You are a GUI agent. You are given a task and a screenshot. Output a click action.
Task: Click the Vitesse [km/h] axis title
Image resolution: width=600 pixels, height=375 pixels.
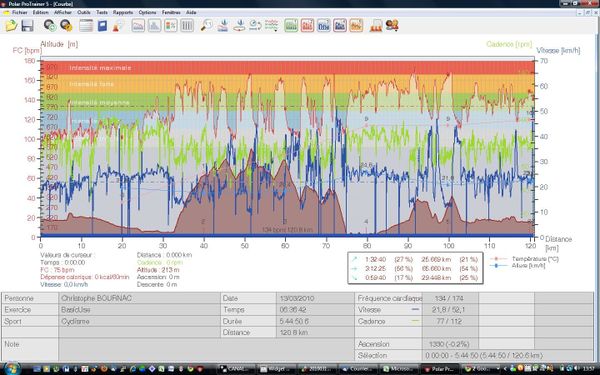[558, 51]
